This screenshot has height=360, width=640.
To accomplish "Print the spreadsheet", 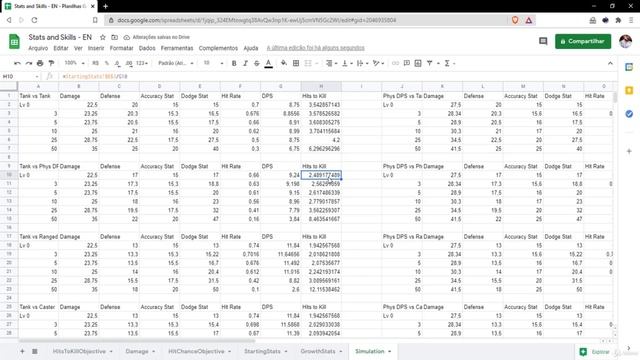I will click(40, 63).
